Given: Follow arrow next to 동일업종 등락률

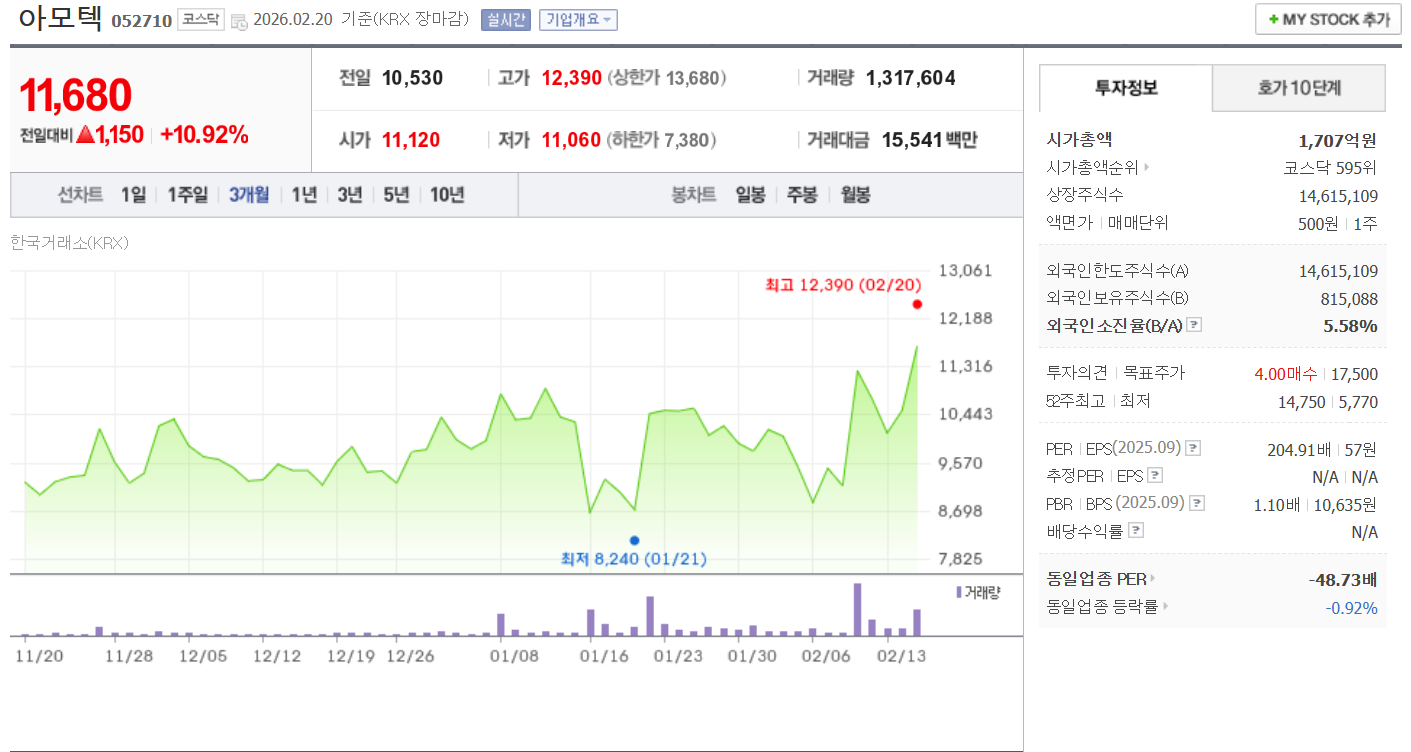Looking at the screenshot, I should point(1166,606).
